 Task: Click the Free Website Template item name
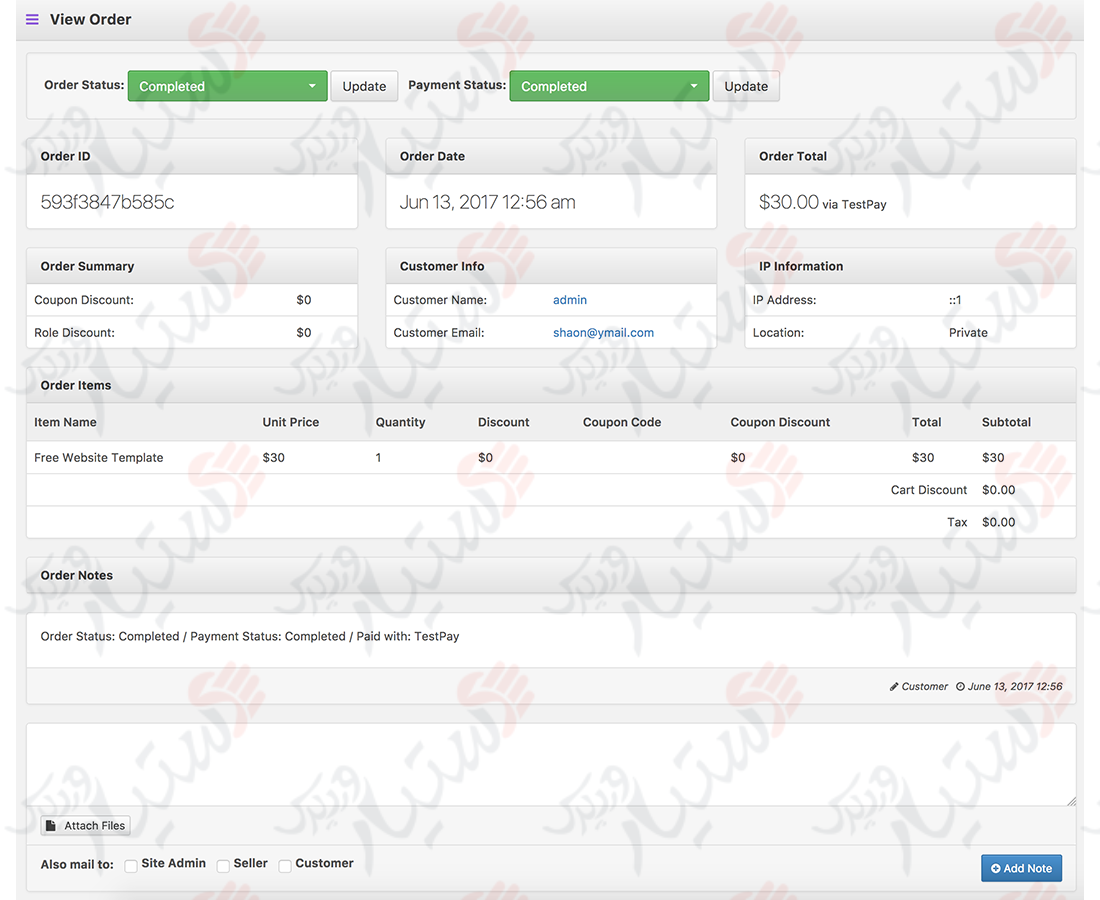(98, 457)
